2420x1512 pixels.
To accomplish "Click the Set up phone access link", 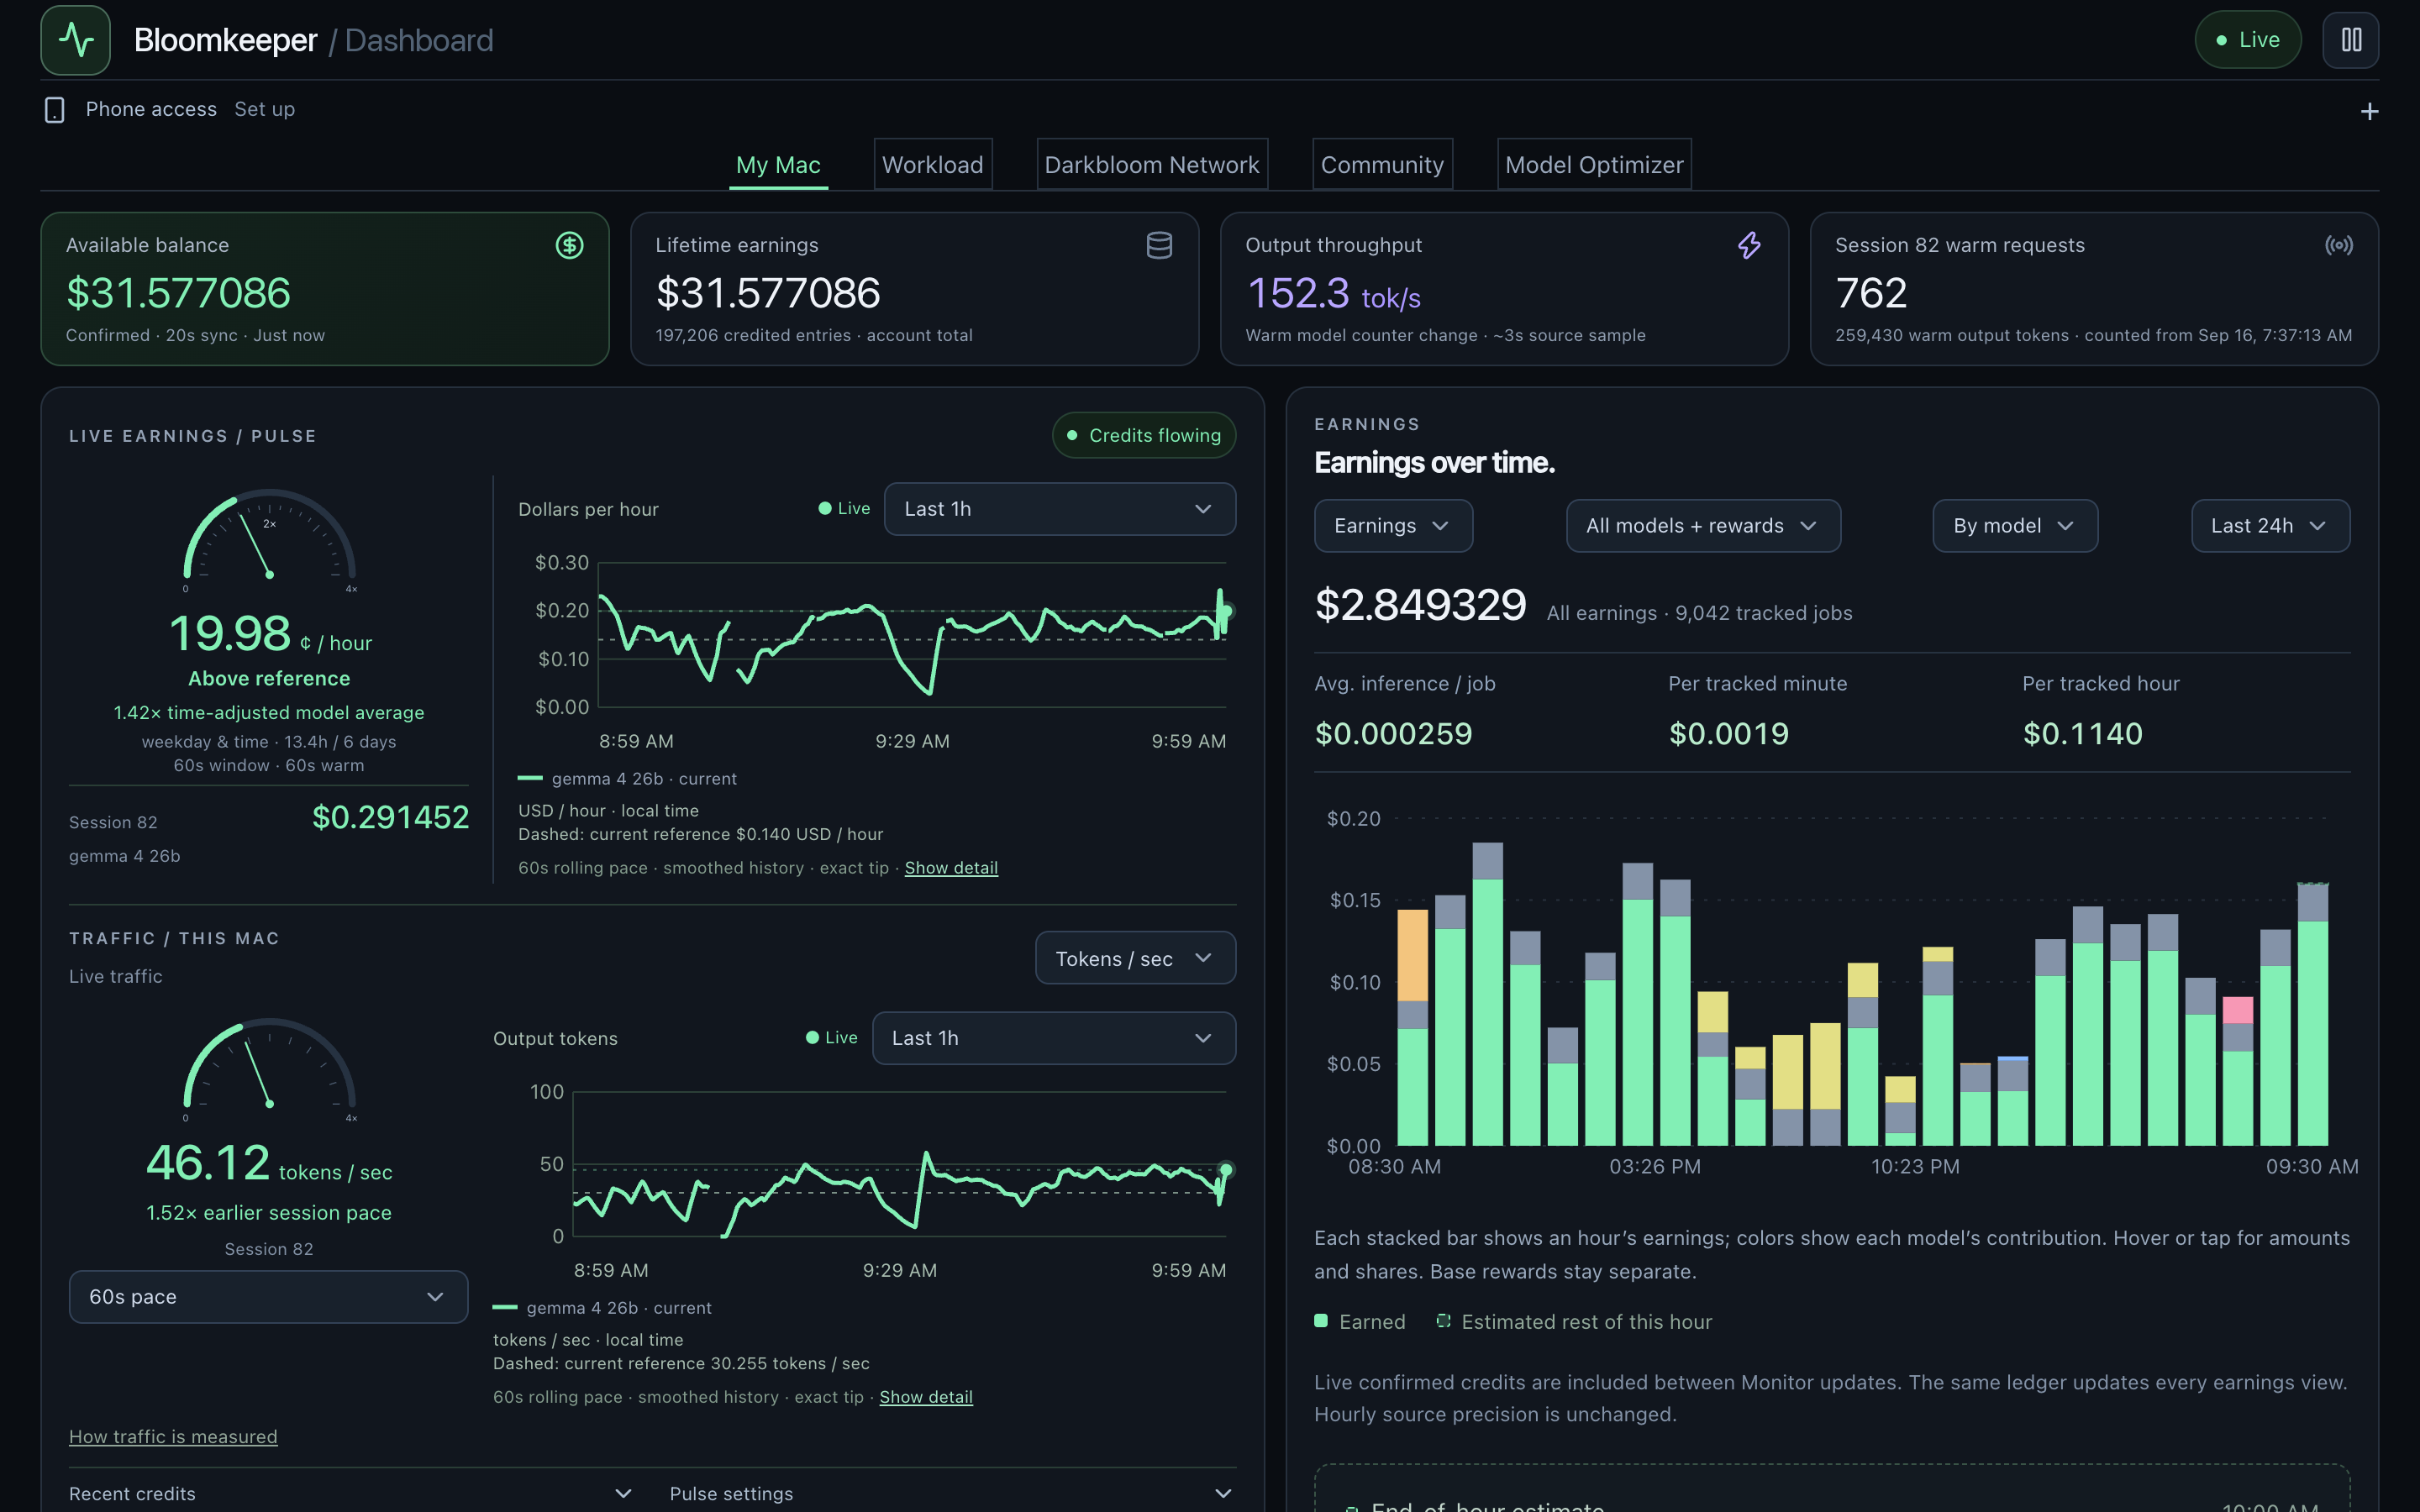I will click(x=265, y=109).
